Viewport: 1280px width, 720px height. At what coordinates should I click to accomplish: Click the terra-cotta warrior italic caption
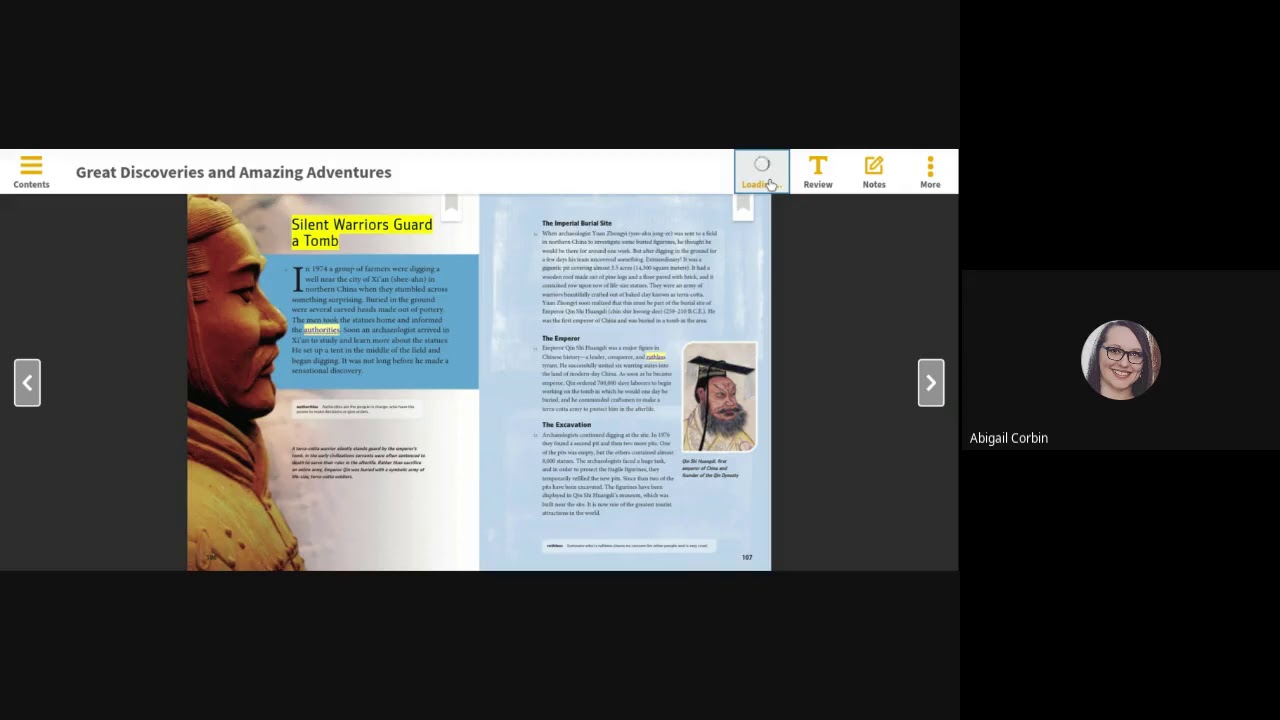(358, 462)
